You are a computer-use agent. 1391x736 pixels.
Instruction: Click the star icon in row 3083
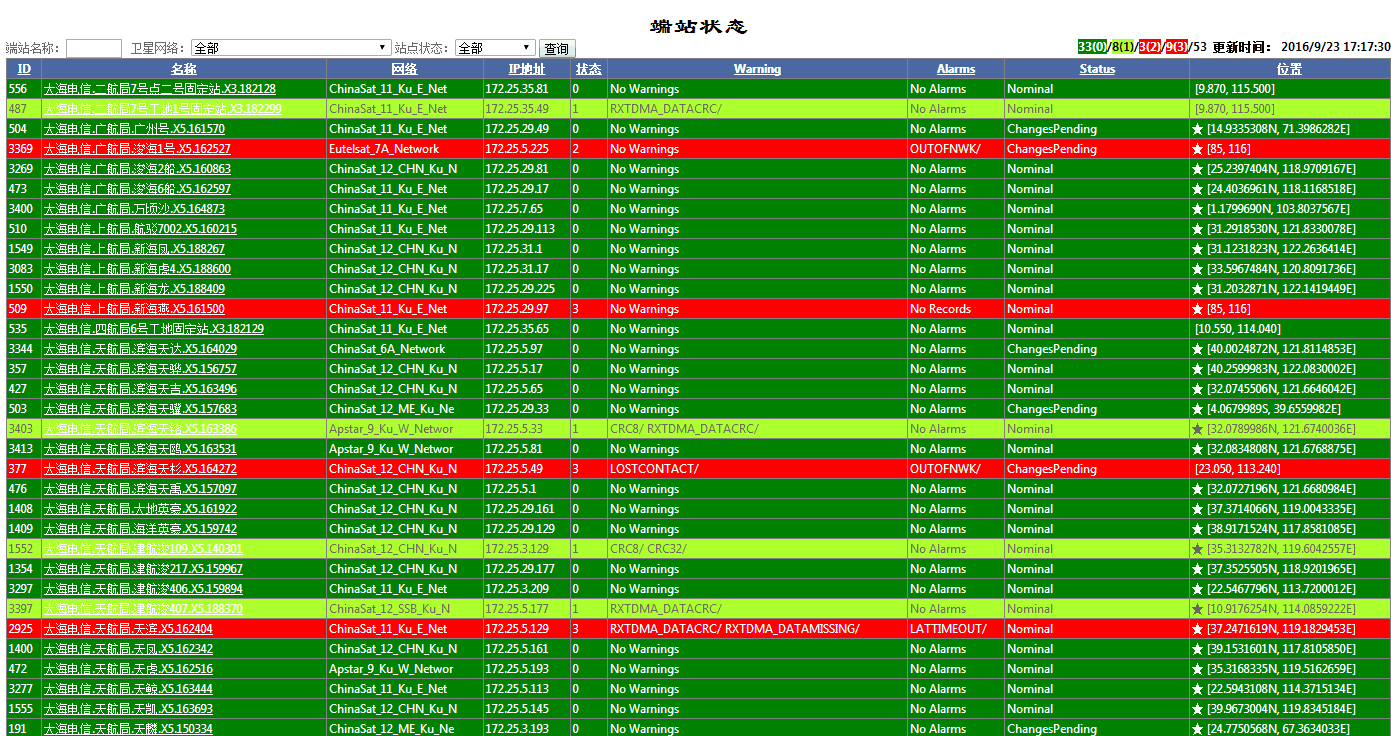(x=1197, y=269)
